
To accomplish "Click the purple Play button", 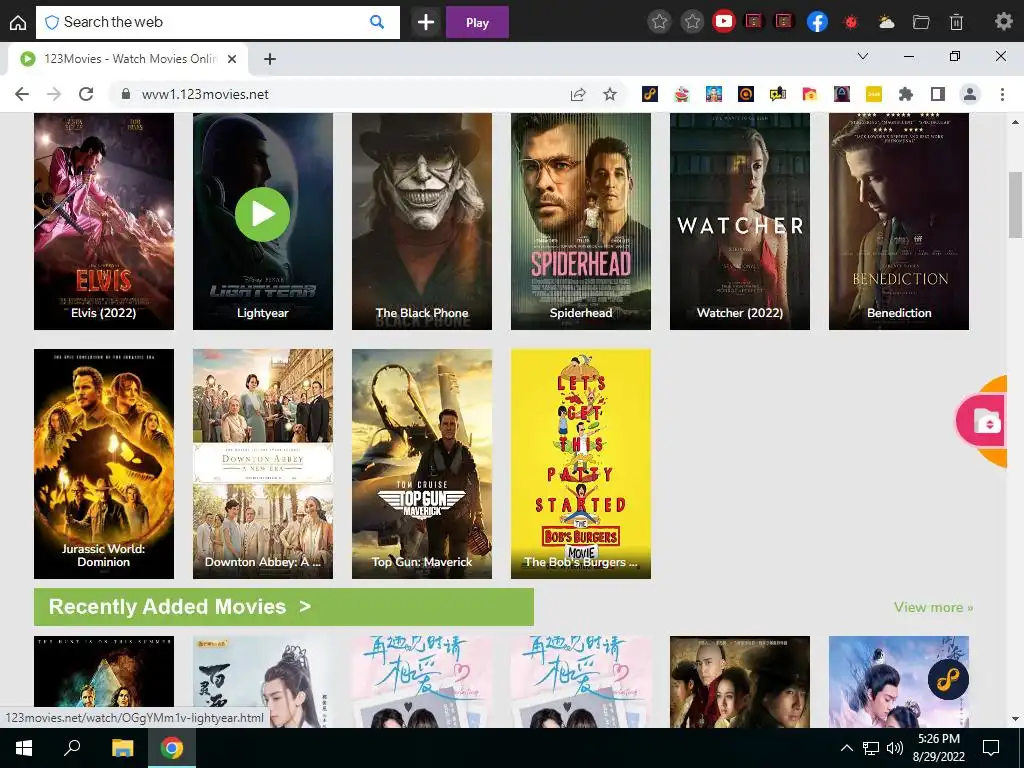I will [x=477, y=22].
